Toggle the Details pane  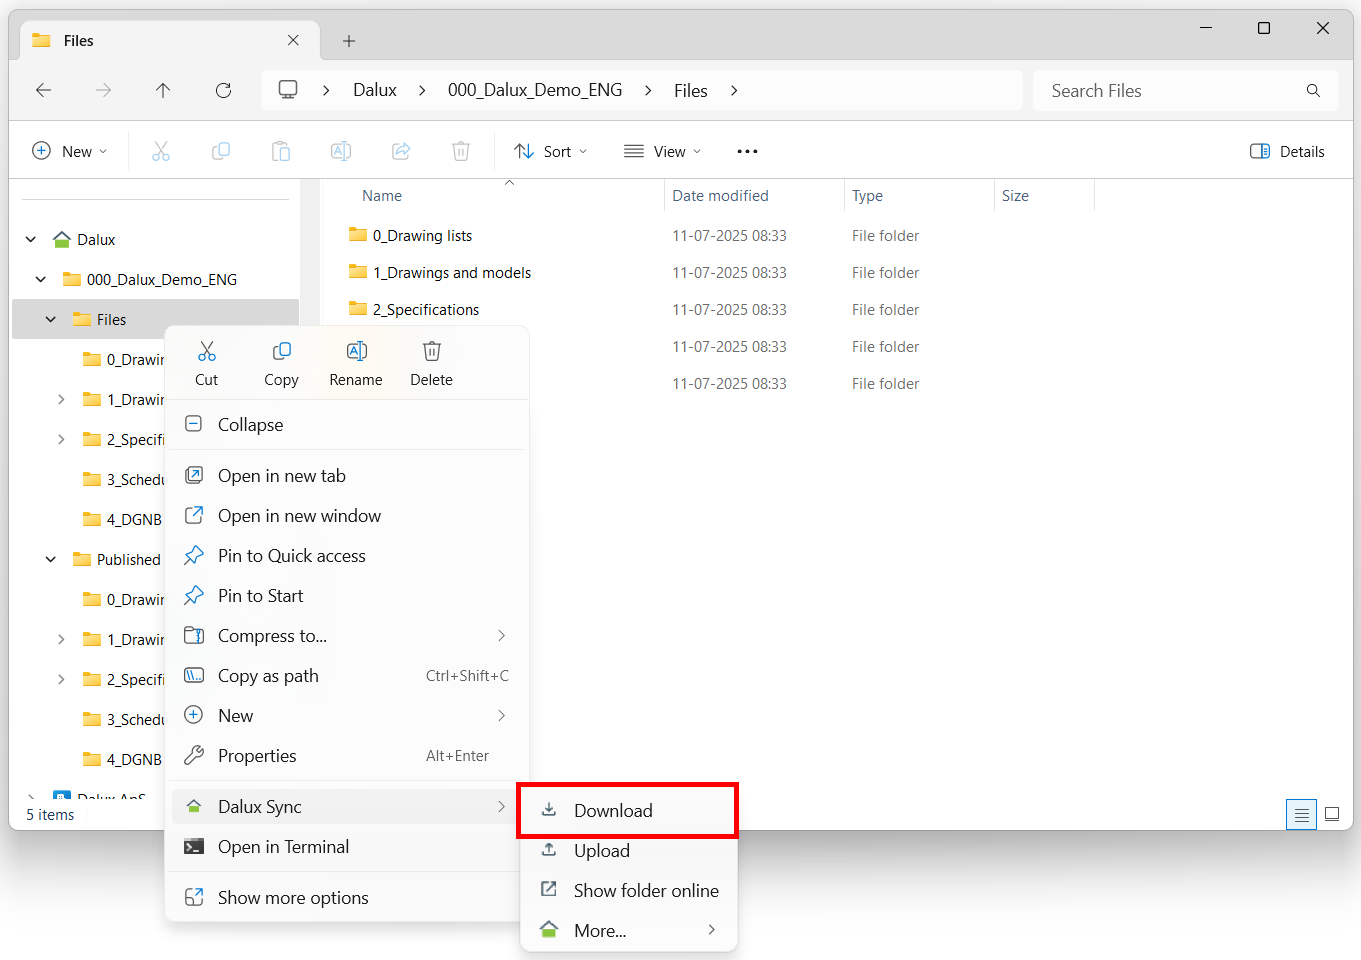(x=1287, y=150)
